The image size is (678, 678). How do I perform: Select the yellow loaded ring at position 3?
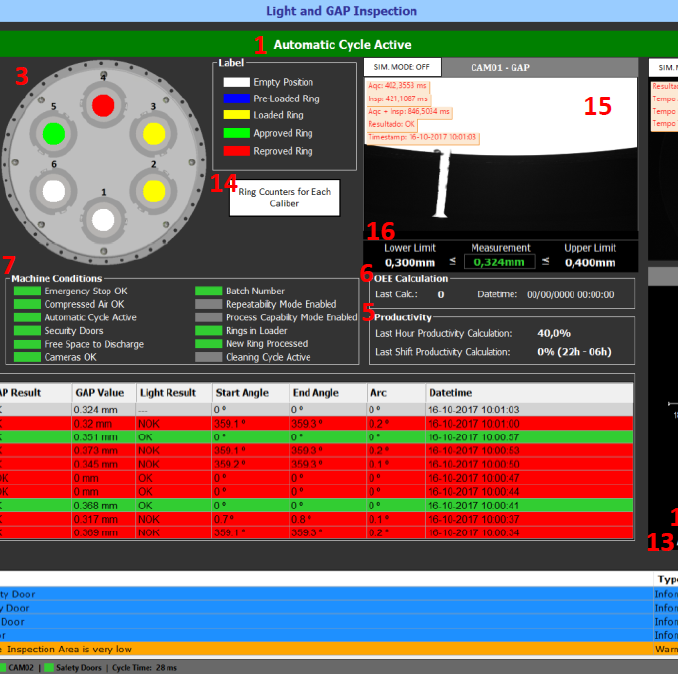(153, 132)
